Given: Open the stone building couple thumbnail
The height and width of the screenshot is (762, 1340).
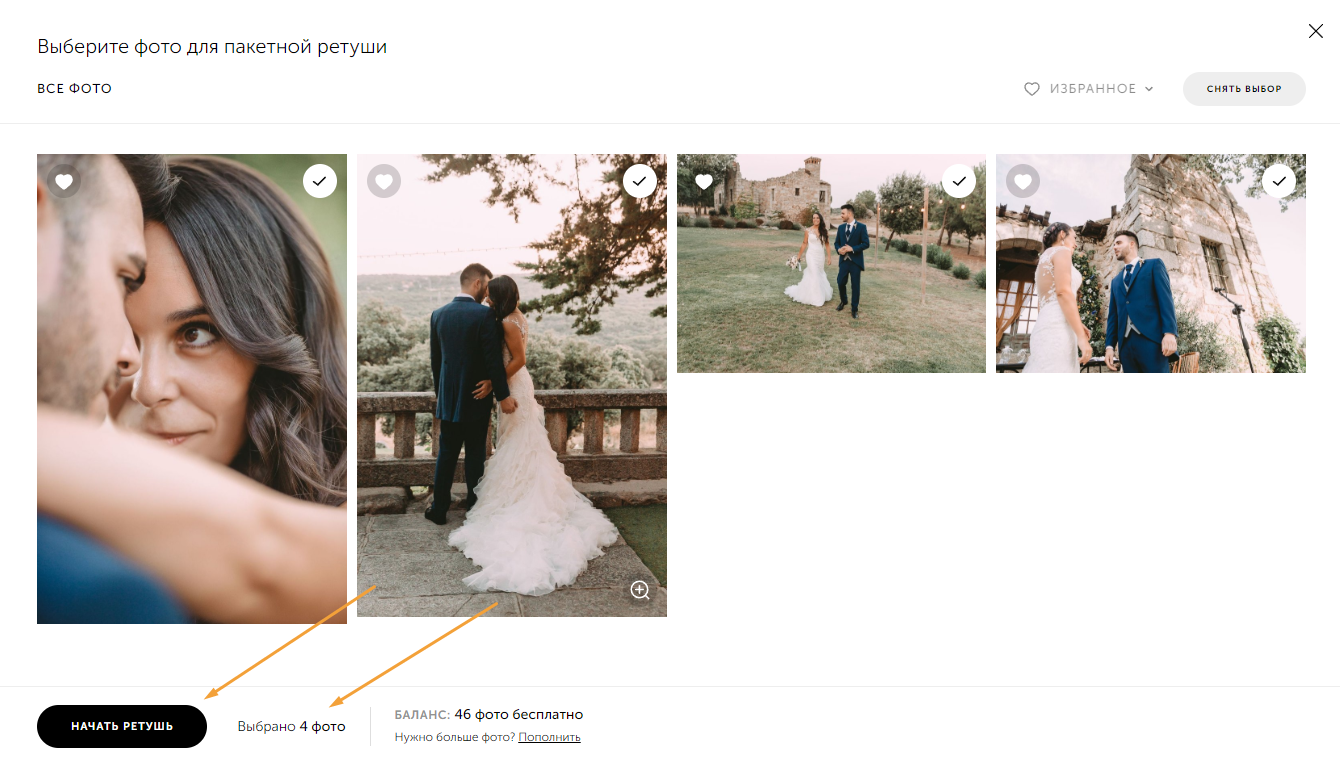Looking at the screenshot, I should click(1151, 263).
